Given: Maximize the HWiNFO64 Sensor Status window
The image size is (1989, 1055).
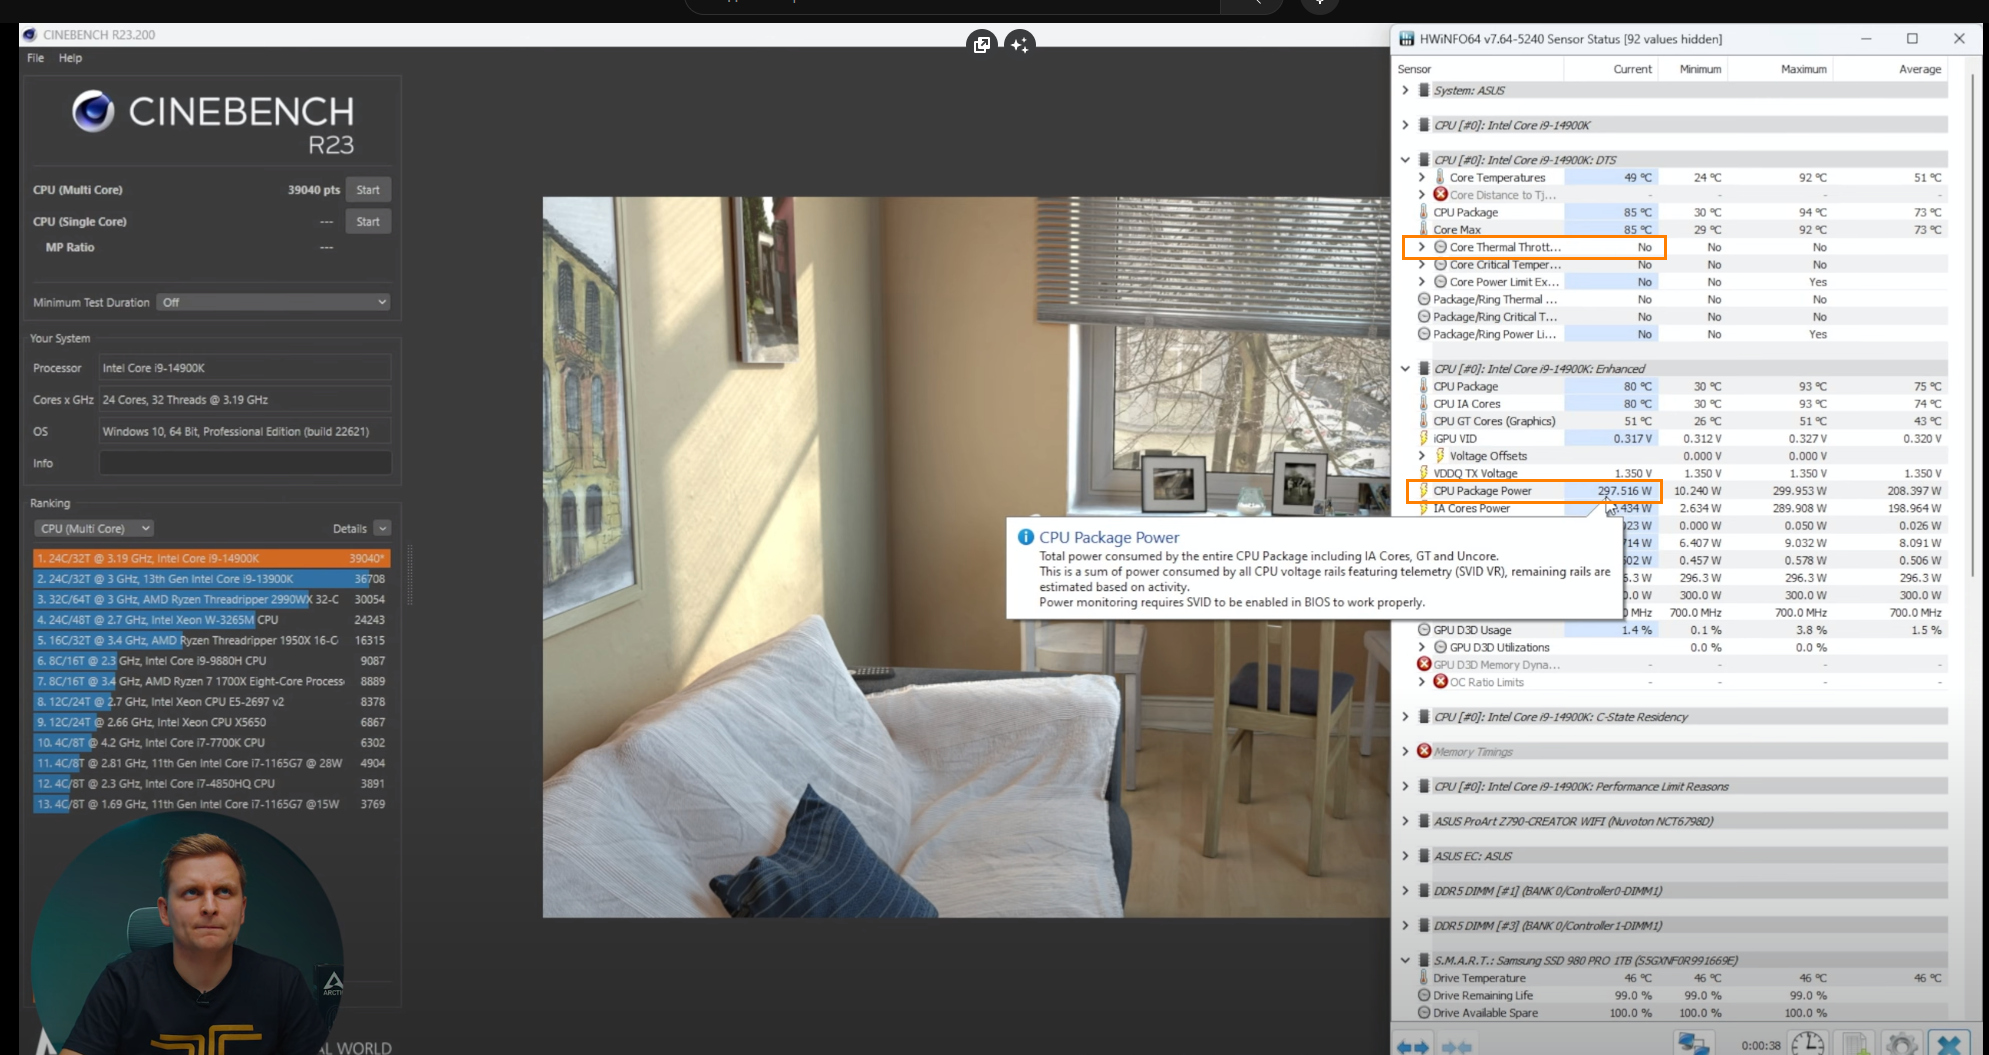Looking at the screenshot, I should pos(1912,39).
